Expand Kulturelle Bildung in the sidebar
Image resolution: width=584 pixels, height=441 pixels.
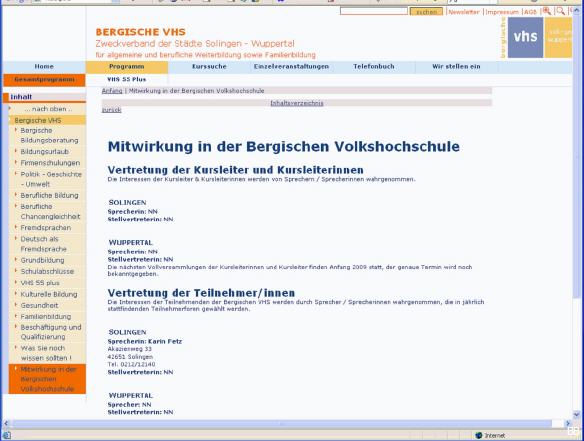point(49,294)
